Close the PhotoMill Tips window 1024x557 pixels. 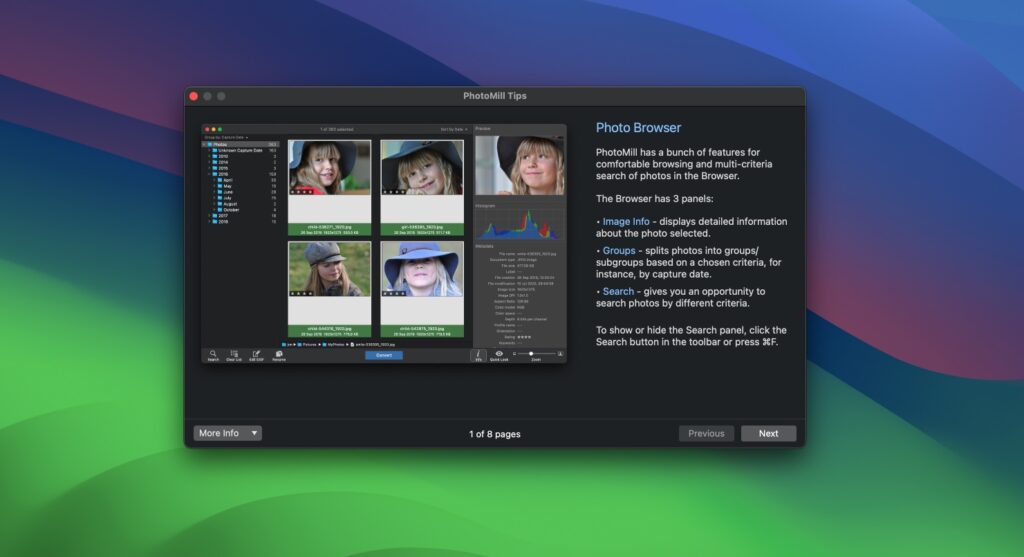[x=194, y=96]
